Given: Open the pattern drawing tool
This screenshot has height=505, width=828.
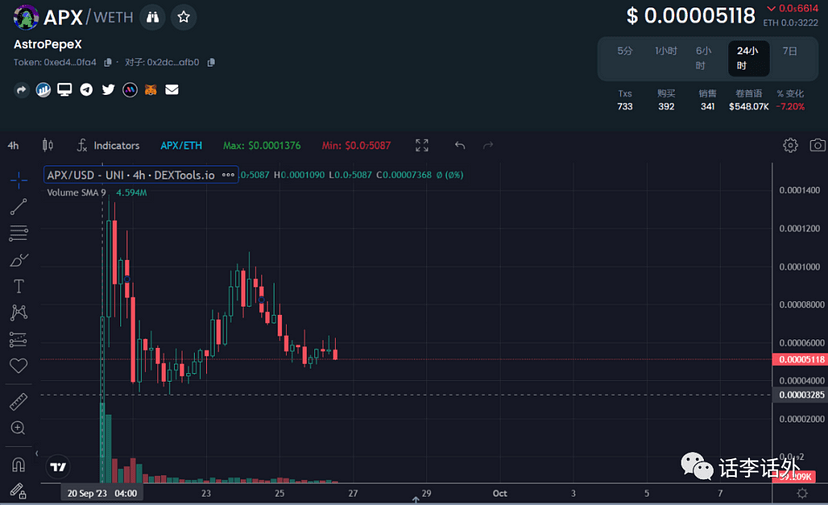Looking at the screenshot, I should point(18,313).
